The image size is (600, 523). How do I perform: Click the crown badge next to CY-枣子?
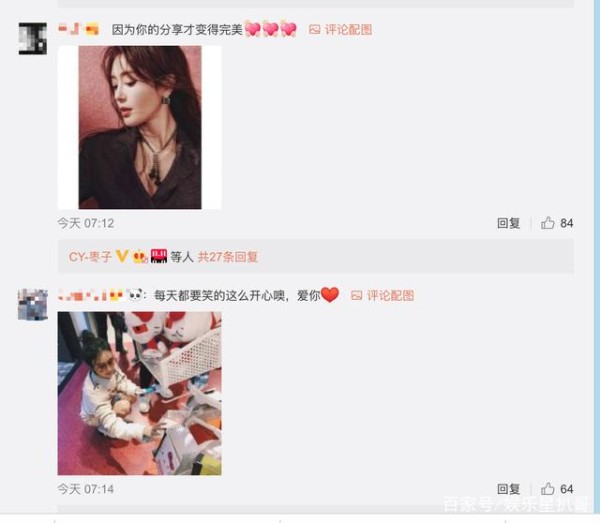click(140, 257)
